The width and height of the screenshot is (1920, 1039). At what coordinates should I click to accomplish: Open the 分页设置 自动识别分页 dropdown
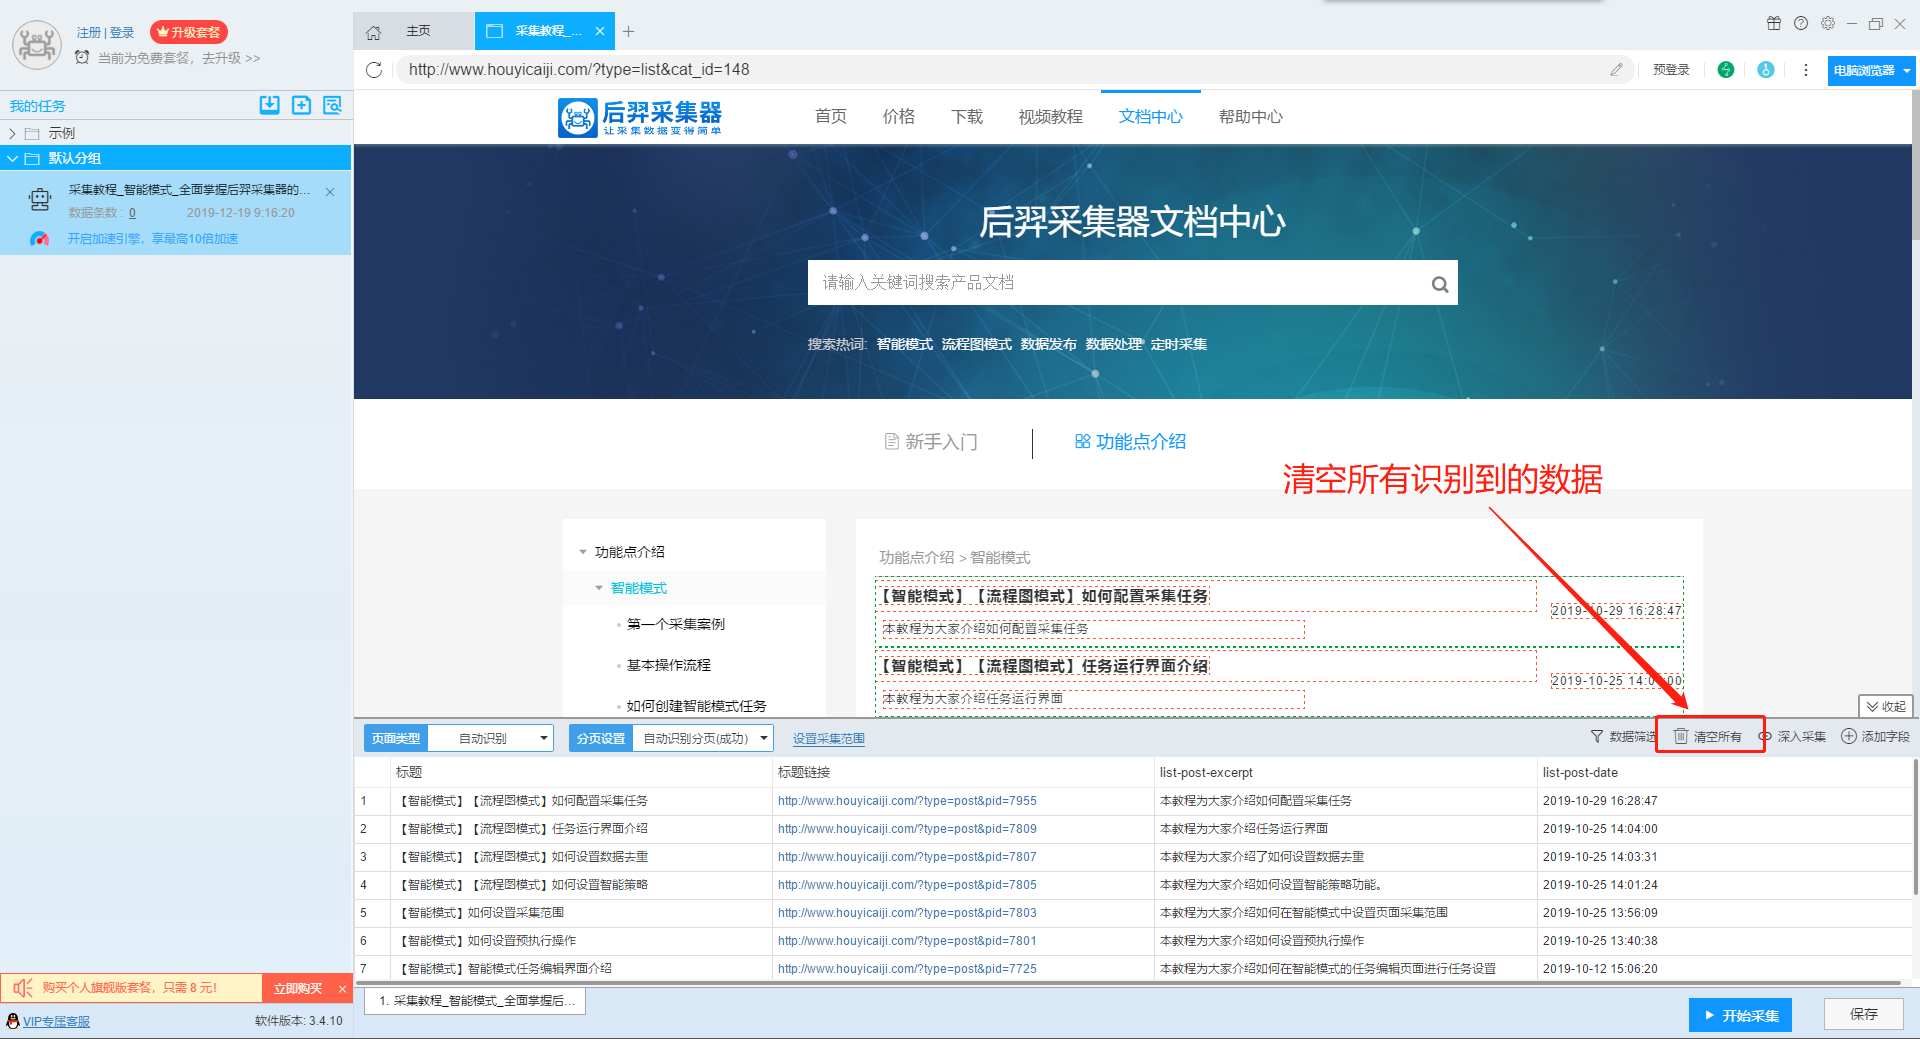point(703,738)
